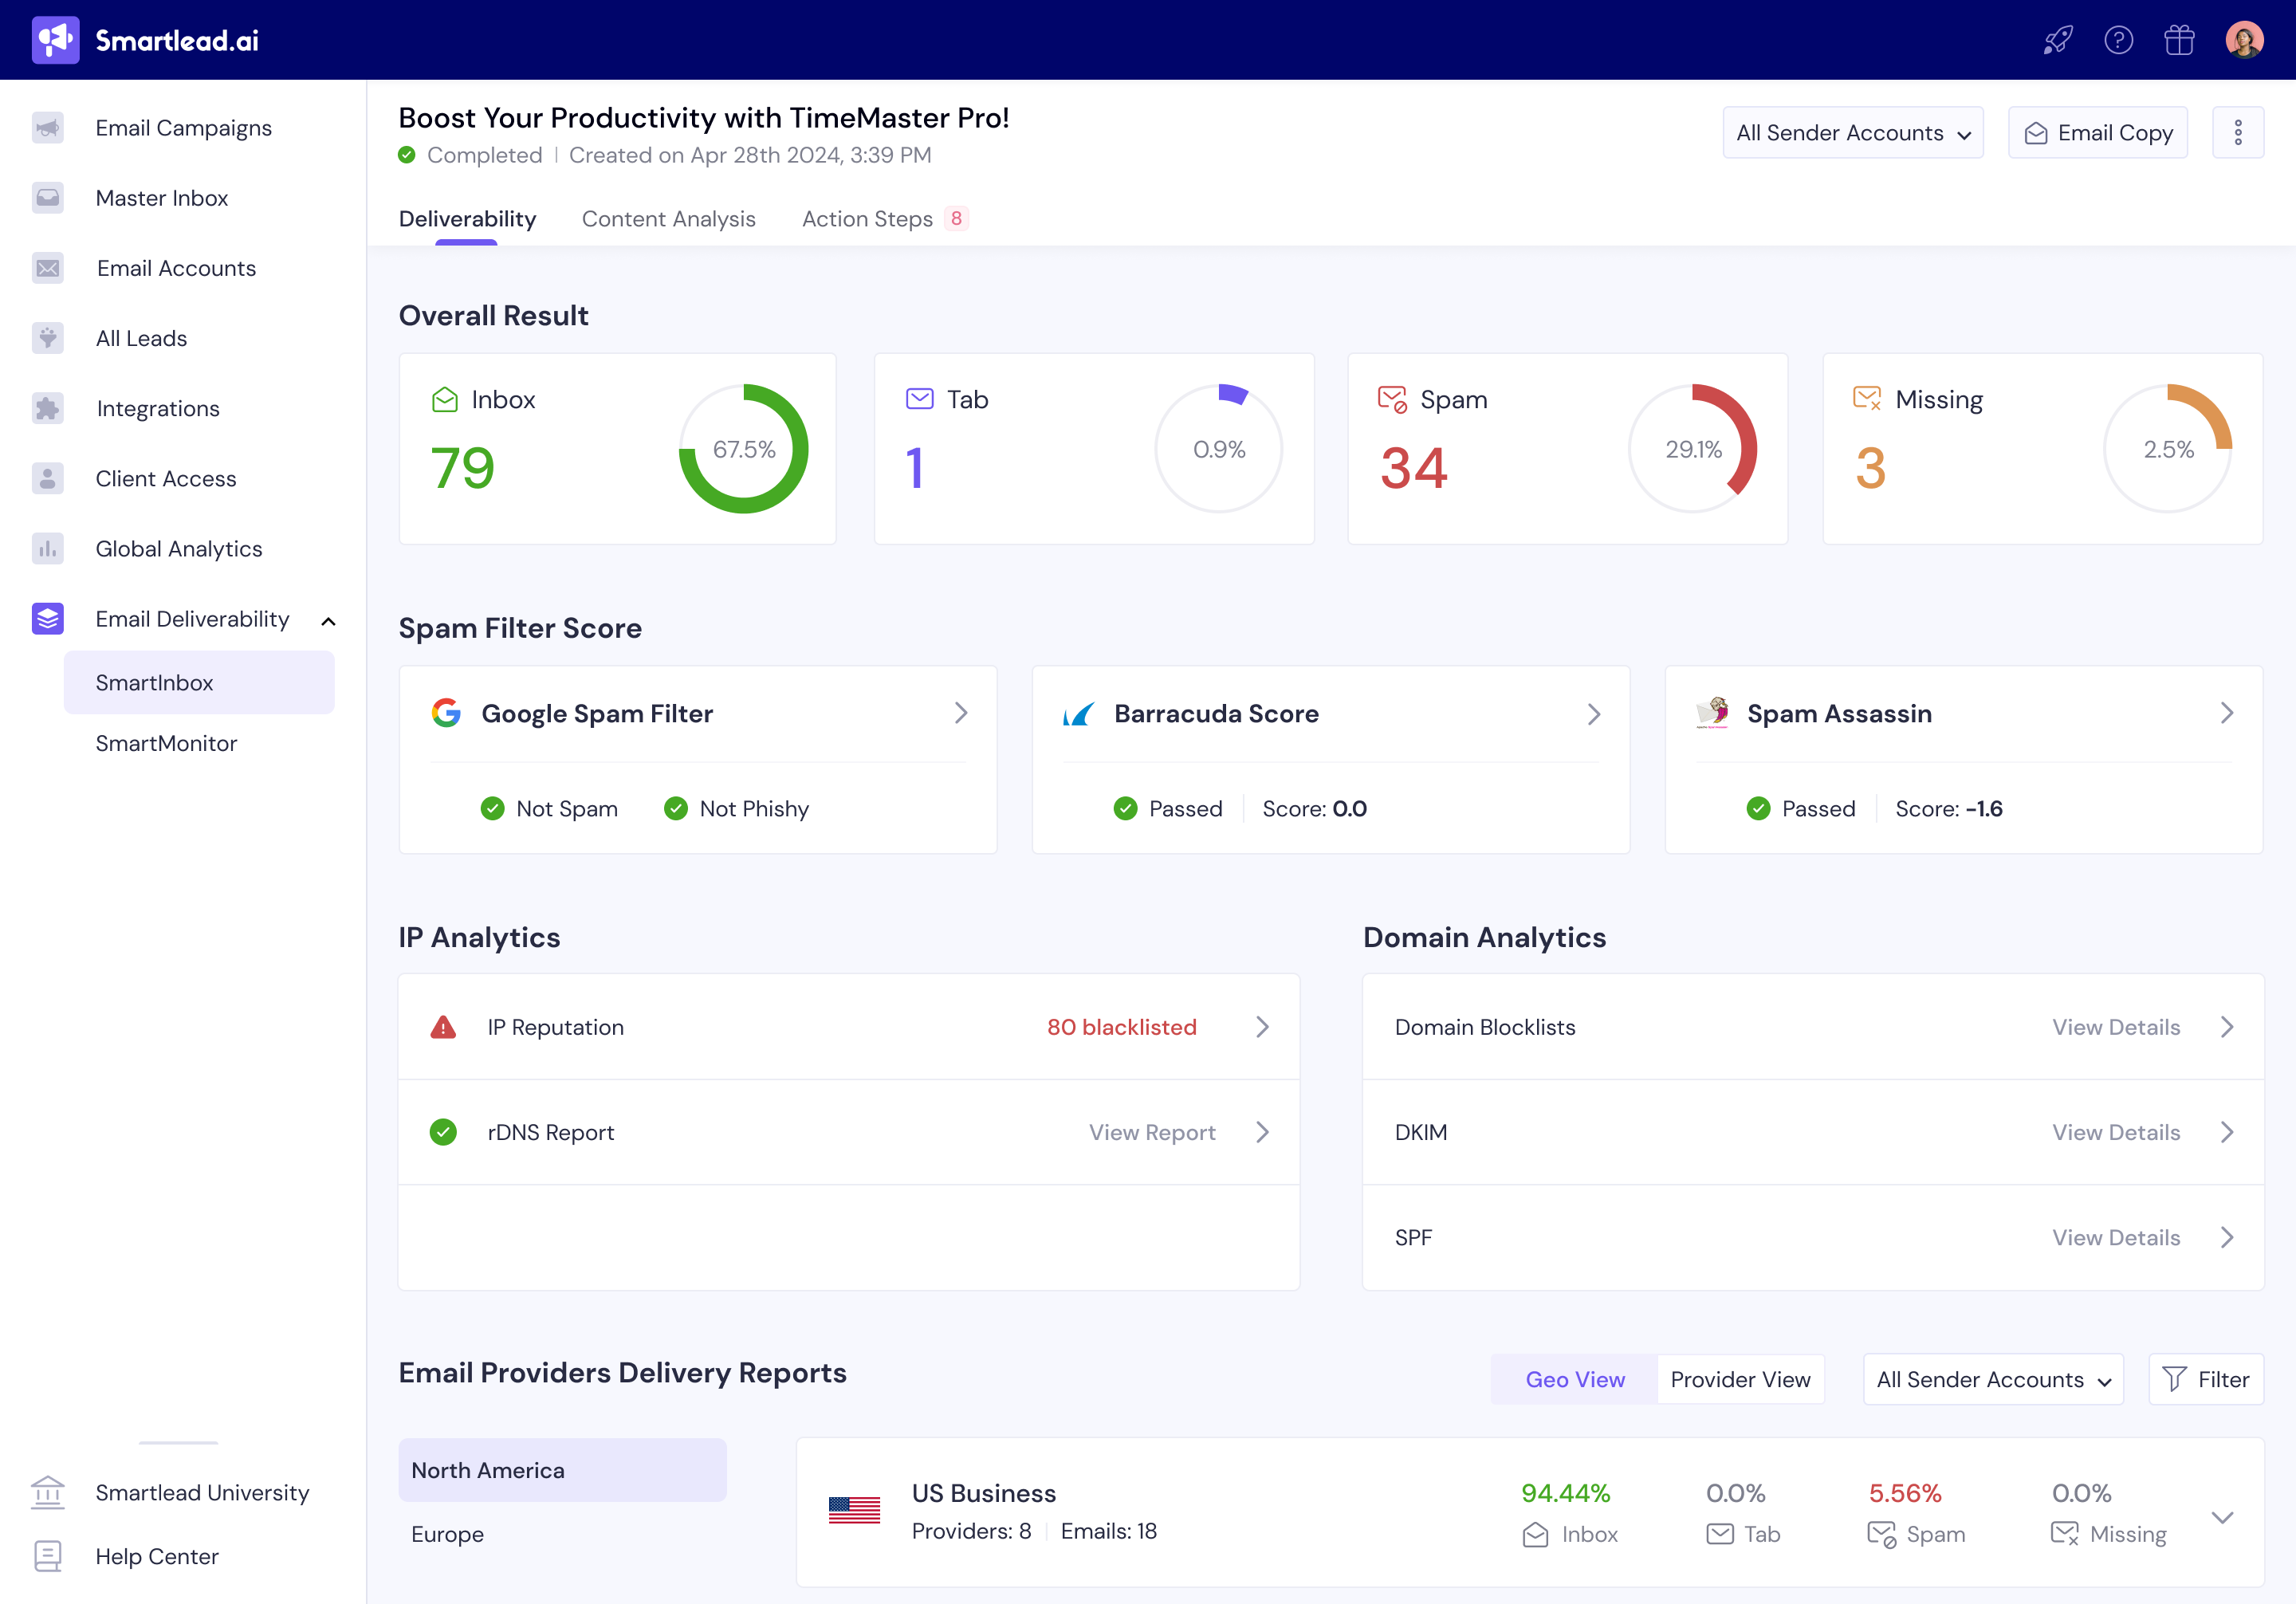The height and width of the screenshot is (1604, 2296).
Task: Click the gift box icon
Action: tap(2179, 40)
